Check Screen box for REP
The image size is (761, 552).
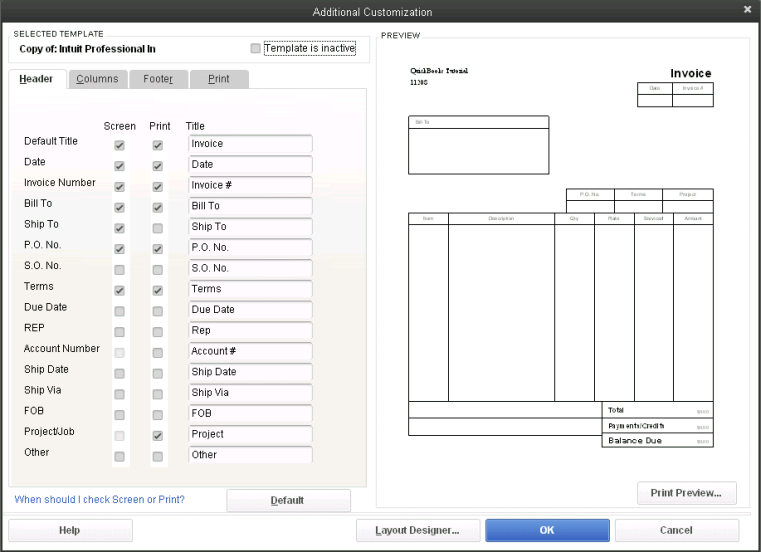119,332
